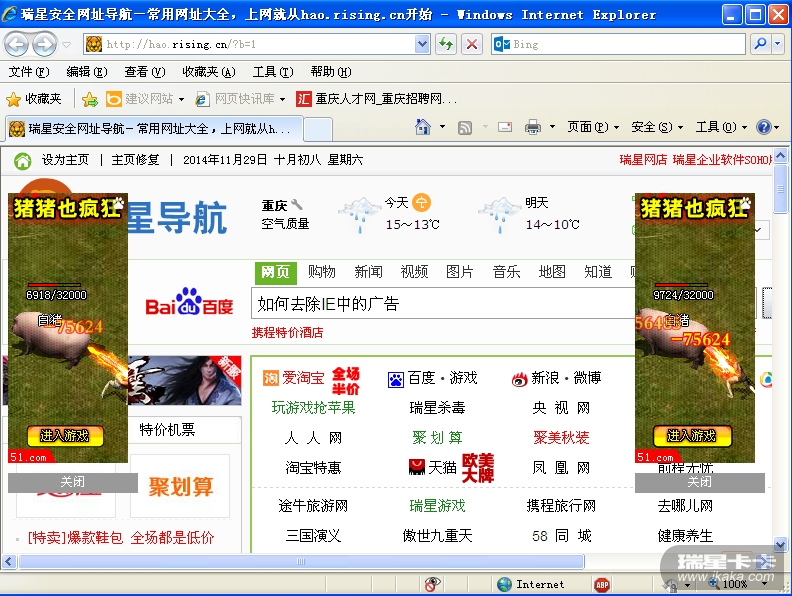Viewport: 792px width, 596px height.
Task: Open Favorites with the yellow star icon
Action: (x=14, y=99)
